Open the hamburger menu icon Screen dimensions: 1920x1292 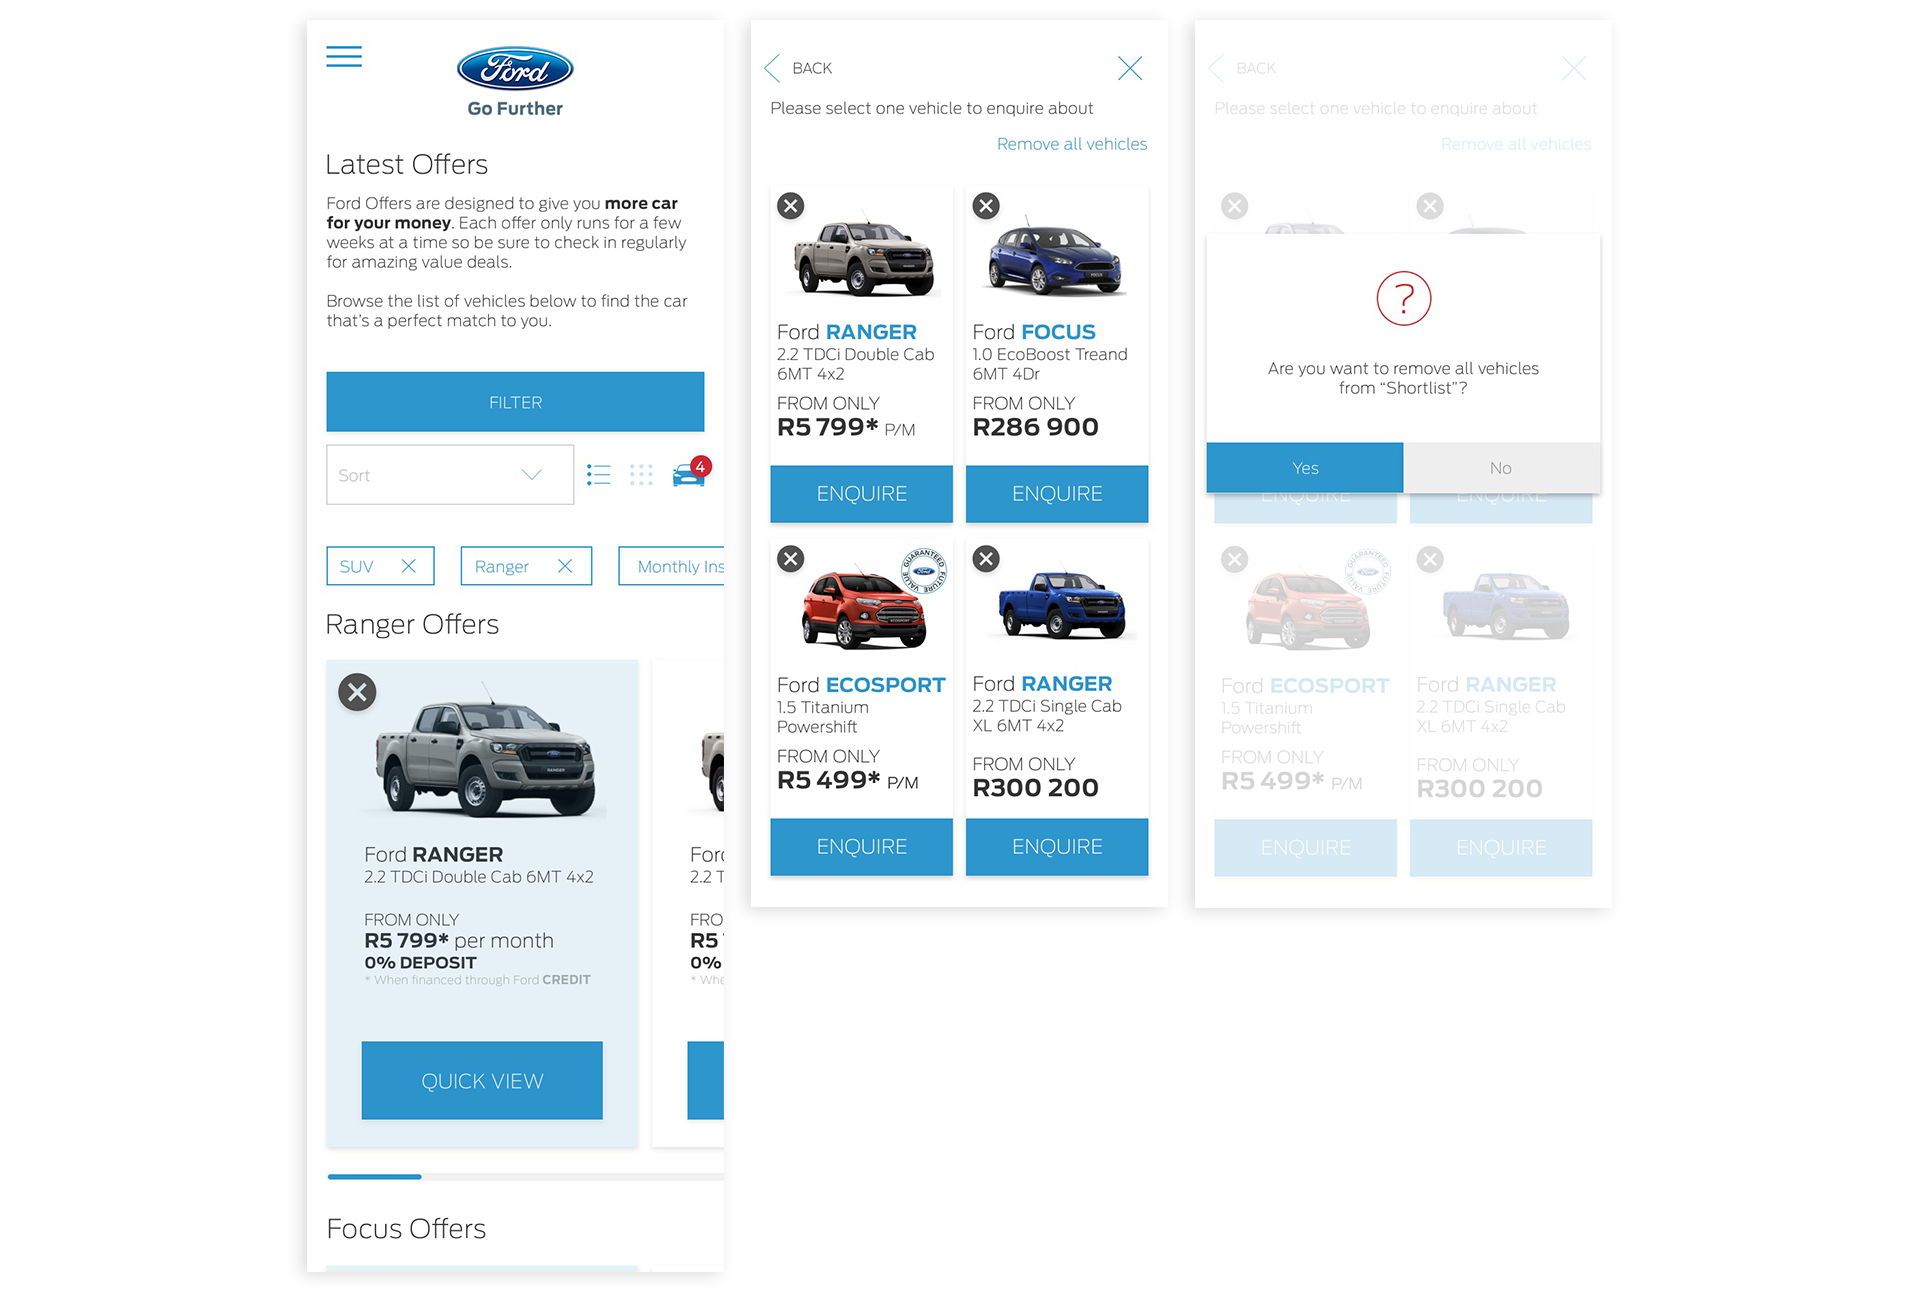click(344, 57)
